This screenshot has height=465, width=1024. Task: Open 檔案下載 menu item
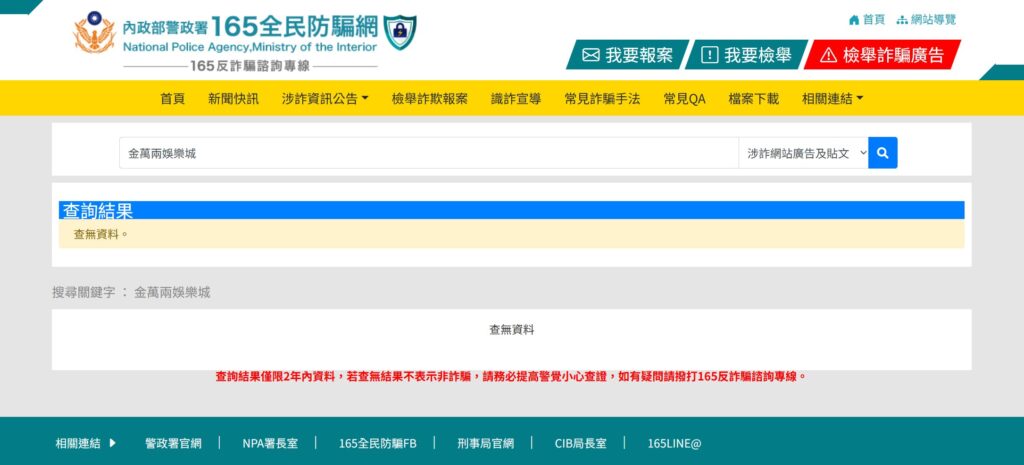point(754,99)
